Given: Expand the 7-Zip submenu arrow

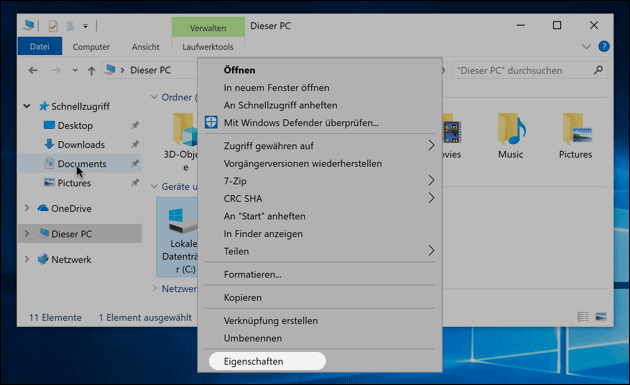Looking at the screenshot, I should click(431, 180).
